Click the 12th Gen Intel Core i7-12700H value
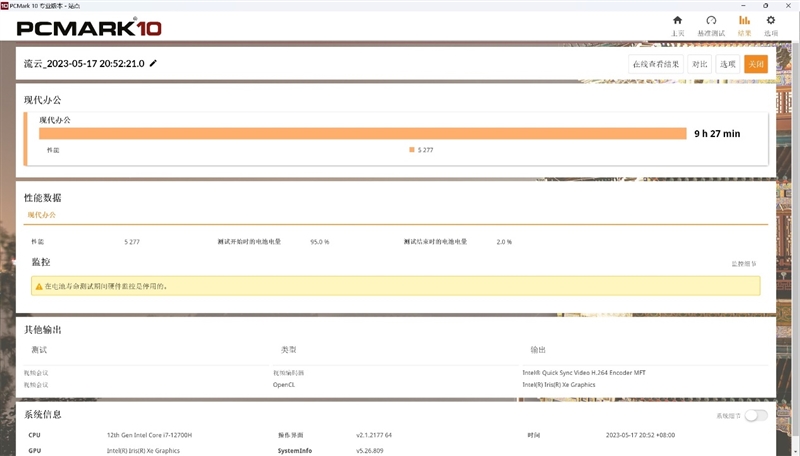 click(x=149, y=435)
